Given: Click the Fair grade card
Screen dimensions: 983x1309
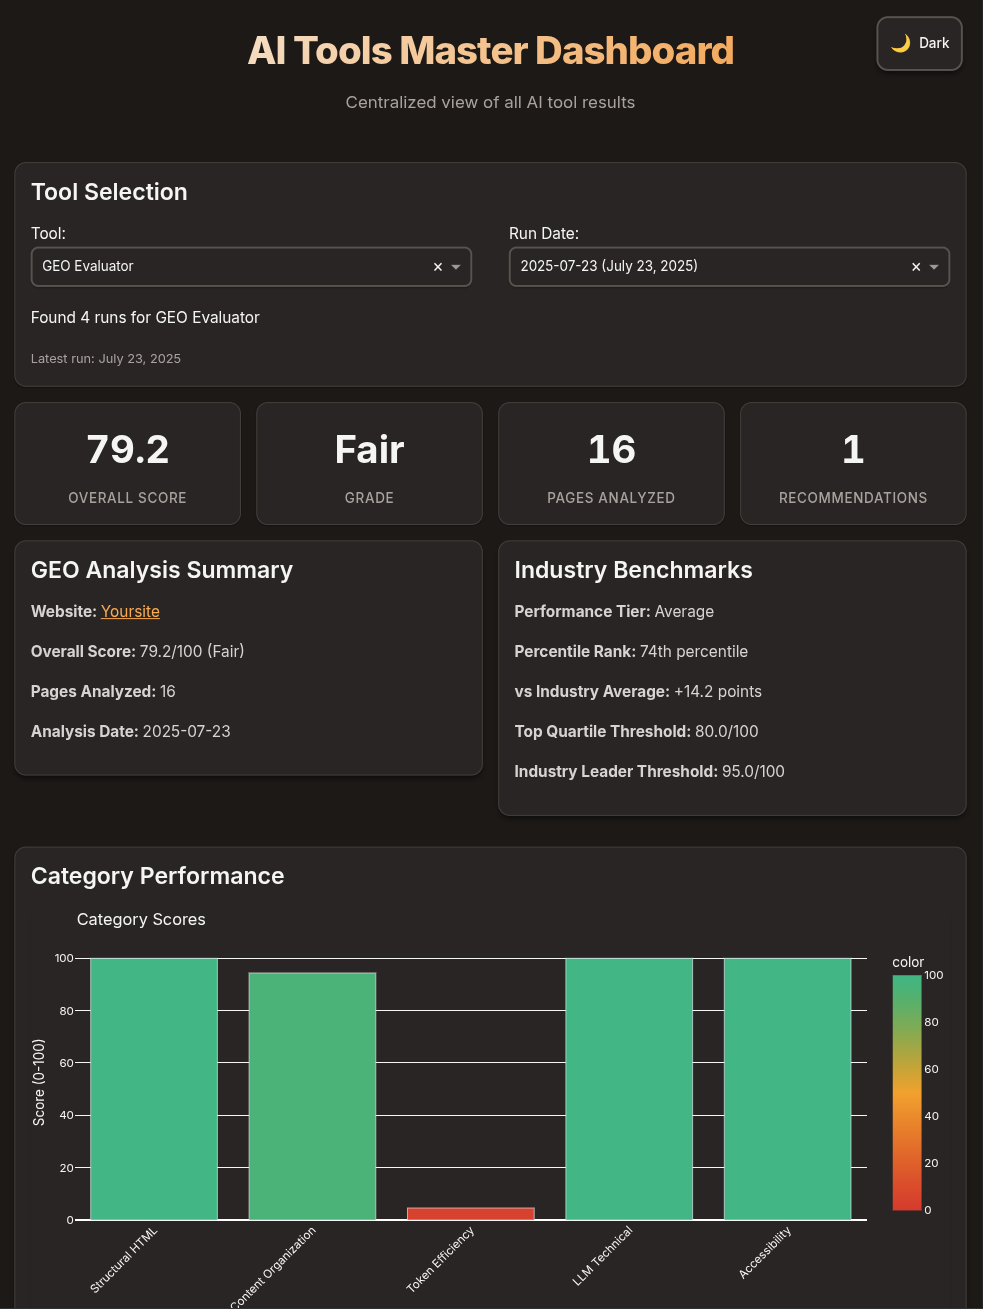Looking at the screenshot, I should point(369,463).
